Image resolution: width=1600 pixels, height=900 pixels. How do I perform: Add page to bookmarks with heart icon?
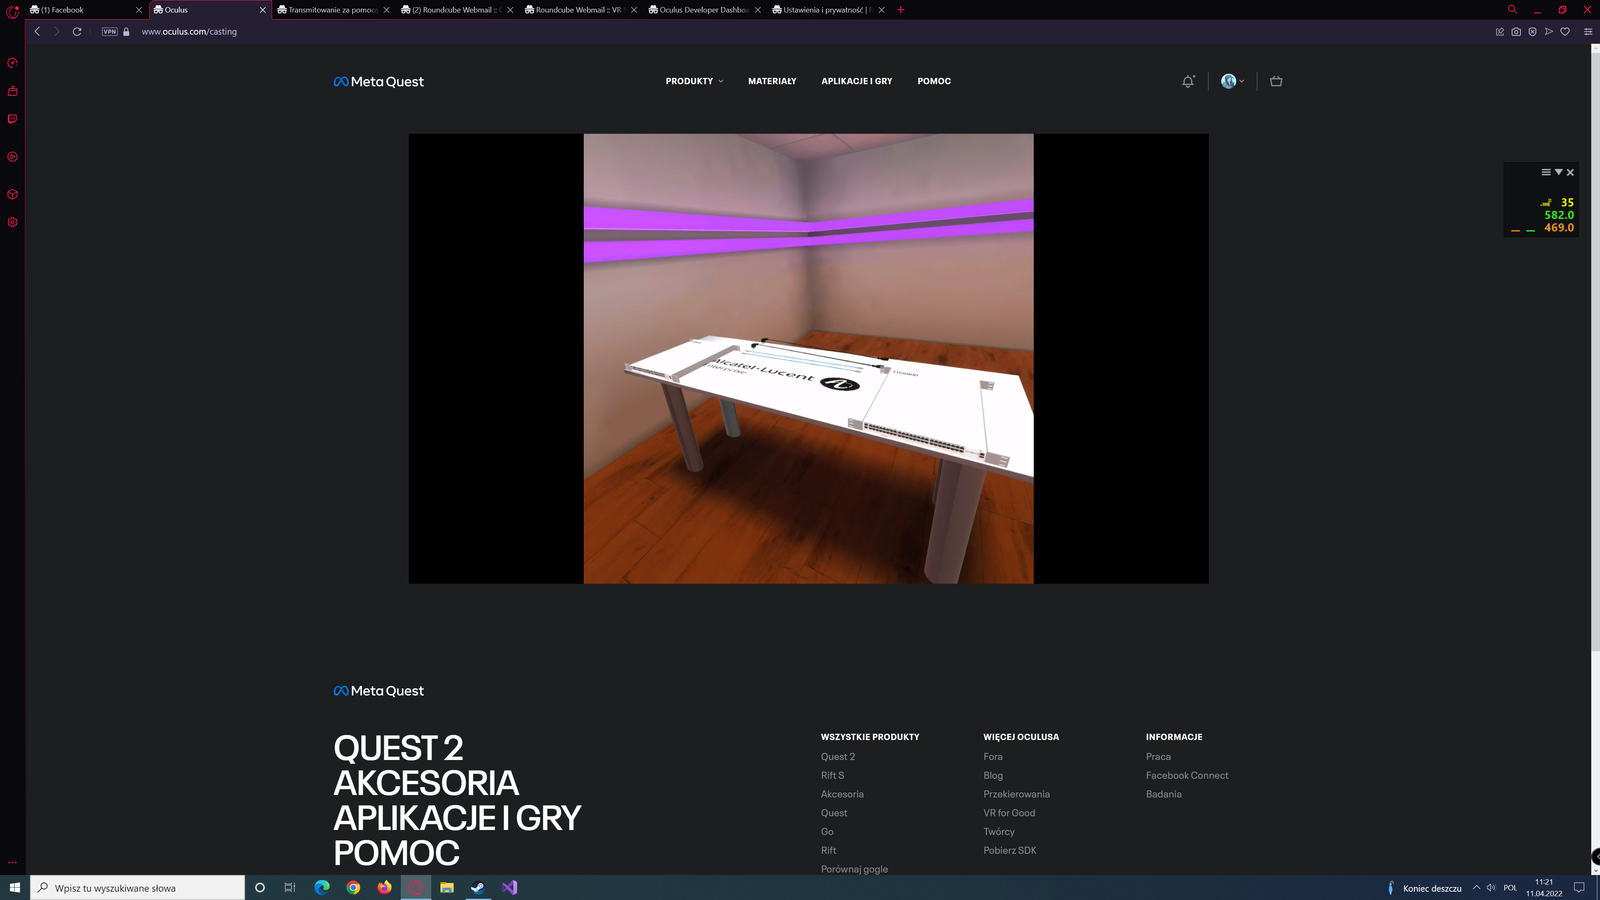[x=1565, y=32]
